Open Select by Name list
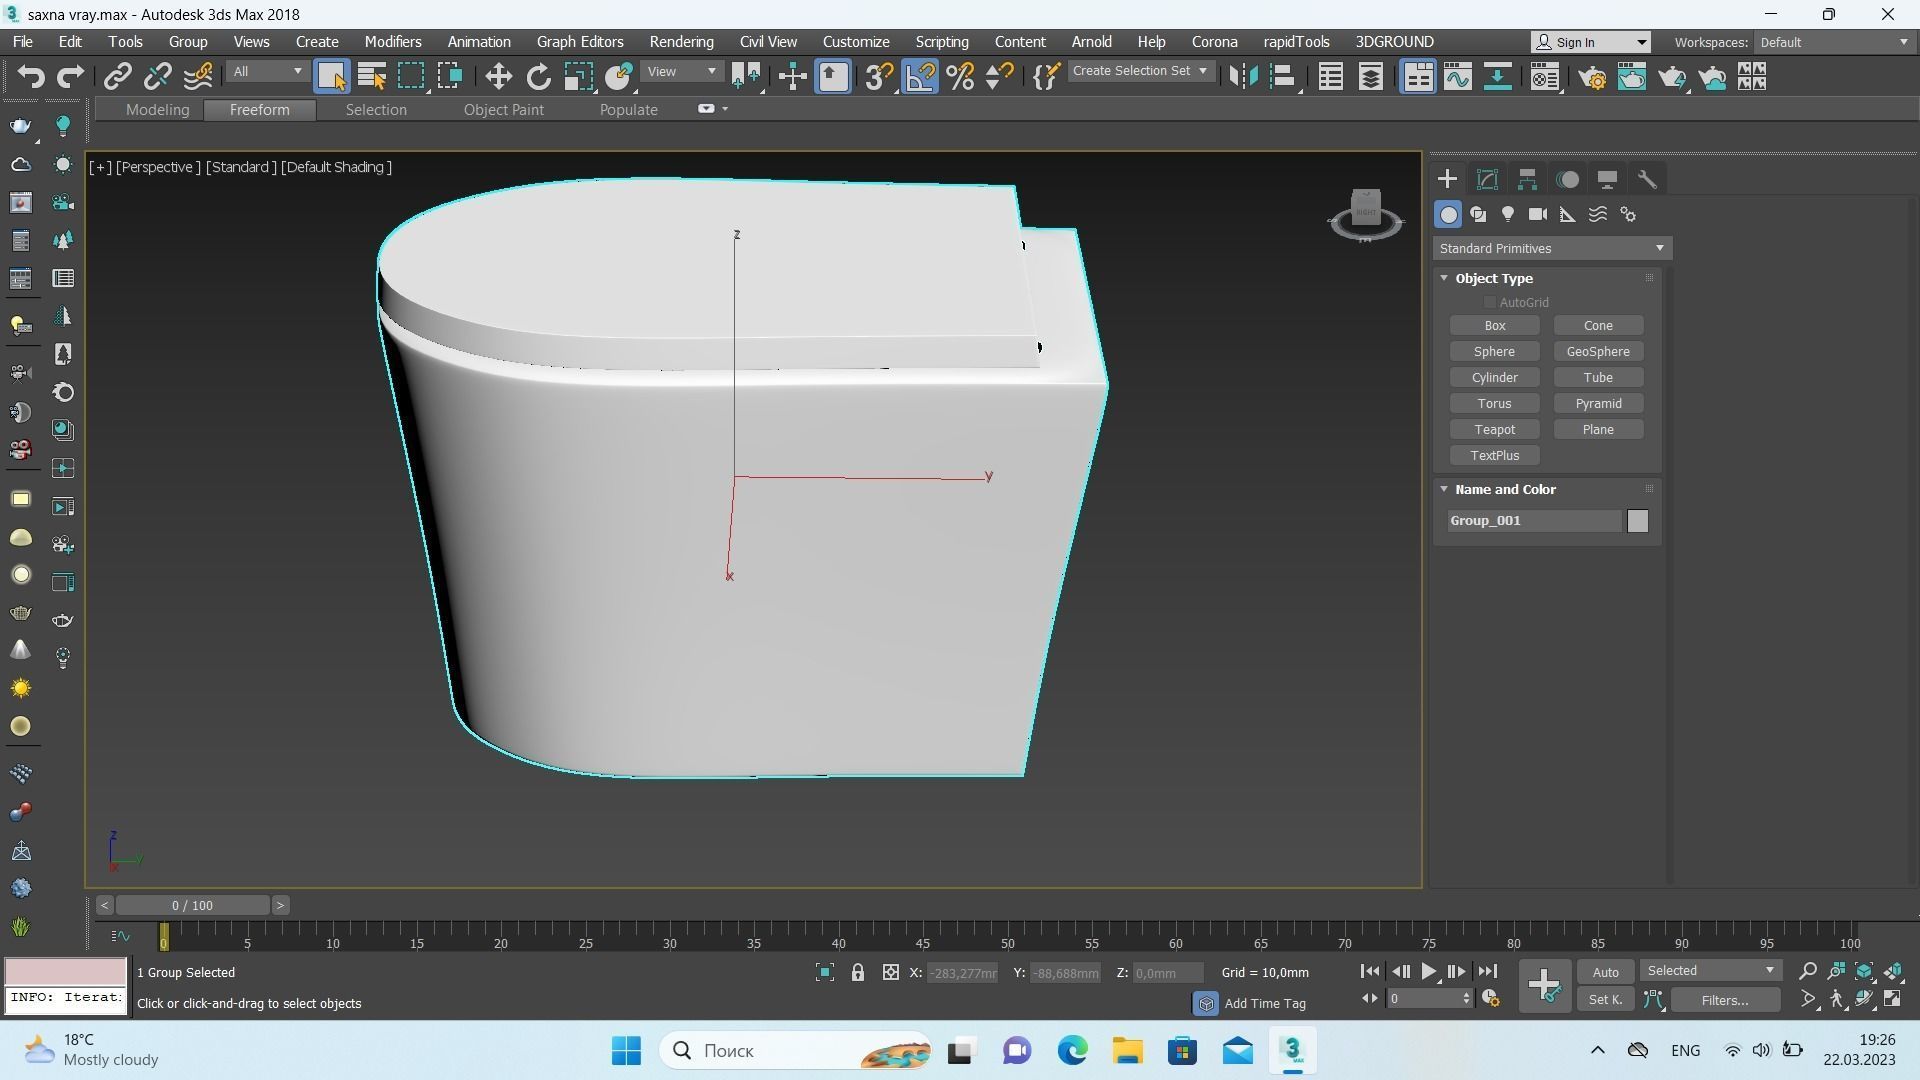 [372, 77]
